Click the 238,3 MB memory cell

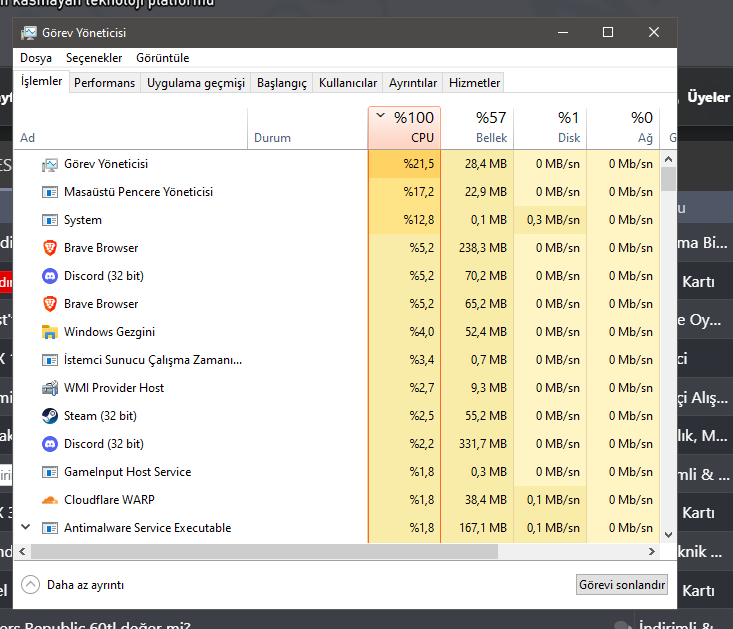tap(477, 248)
